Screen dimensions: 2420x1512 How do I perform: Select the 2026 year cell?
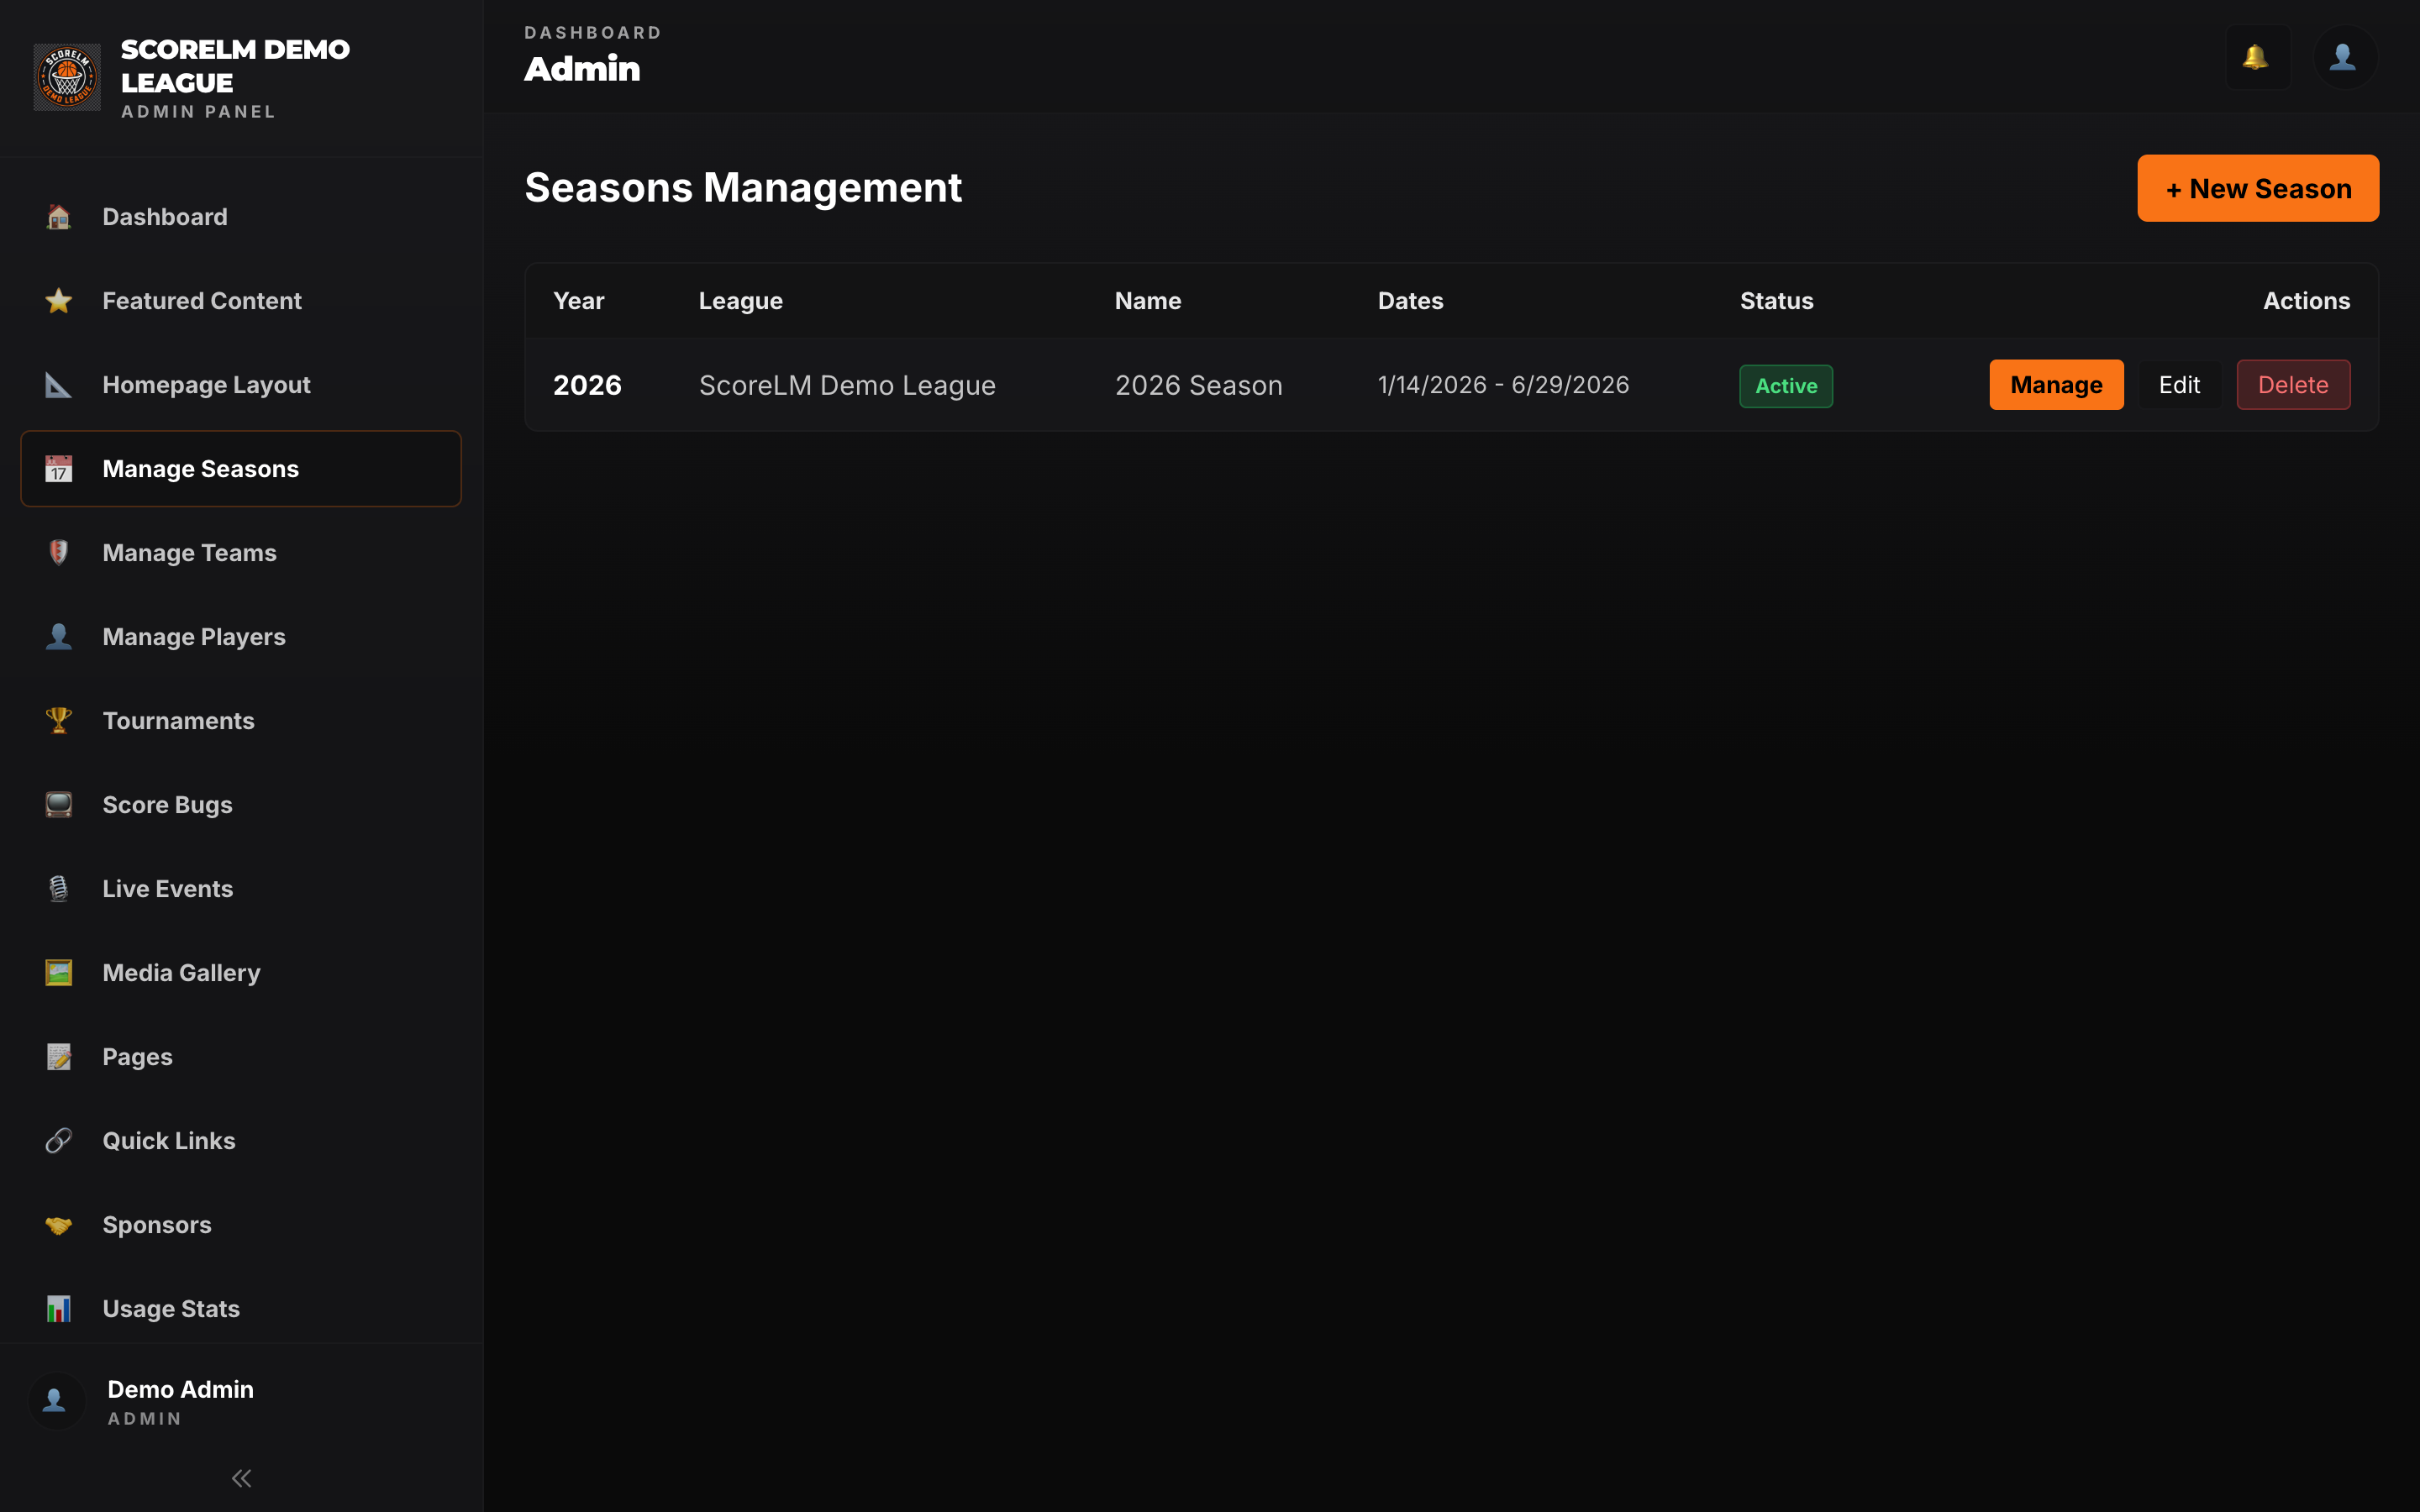click(x=587, y=385)
